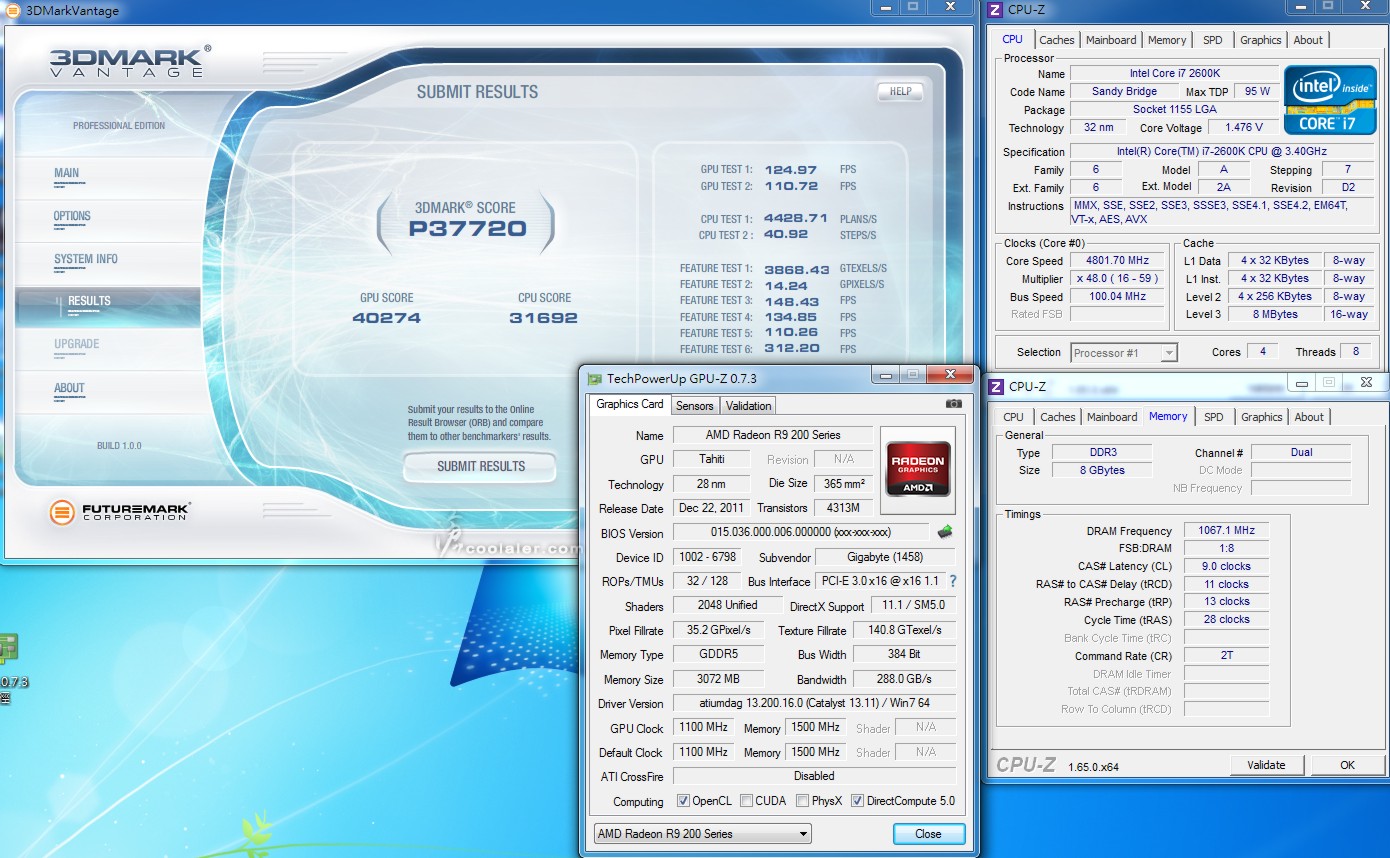Open the AMD Radeon R9 200 Series dropdown

tap(702, 834)
